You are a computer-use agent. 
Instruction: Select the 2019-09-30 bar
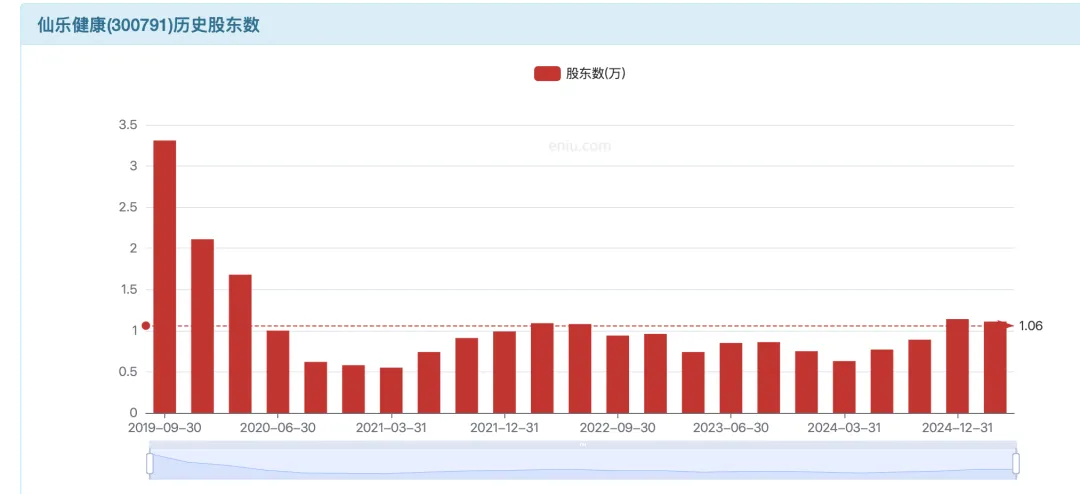(165, 277)
